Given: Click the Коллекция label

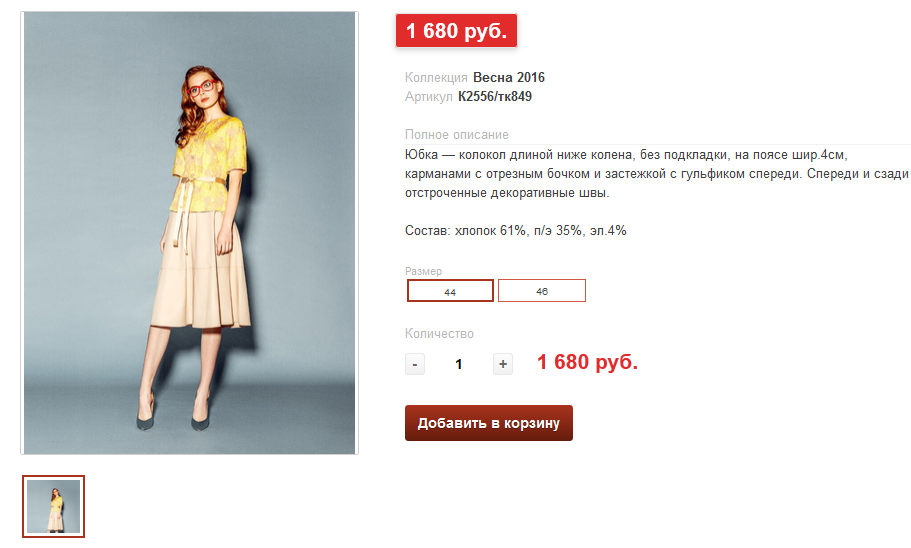Looking at the screenshot, I should tap(436, 77).
